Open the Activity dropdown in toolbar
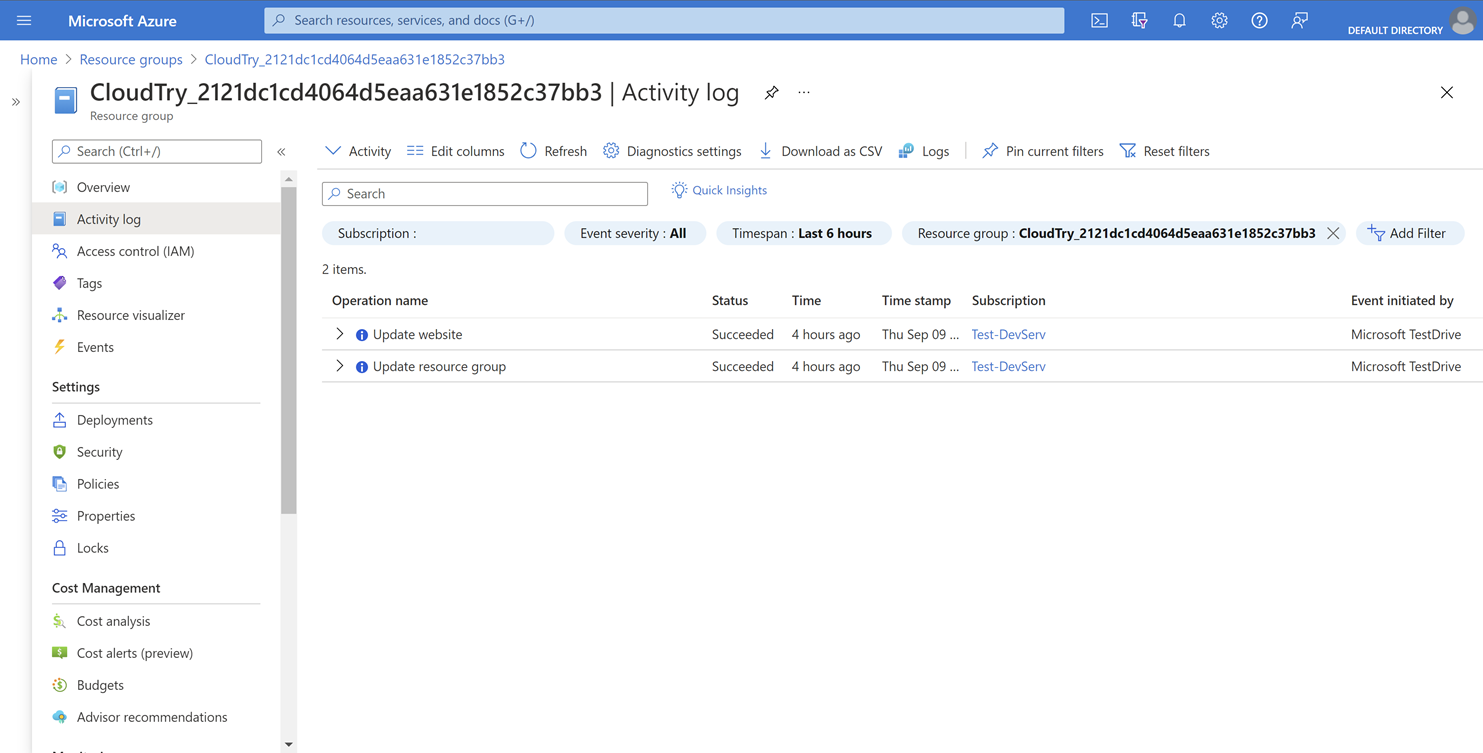The height and width of the screenshot is (753, 1483). coord(358,151)
